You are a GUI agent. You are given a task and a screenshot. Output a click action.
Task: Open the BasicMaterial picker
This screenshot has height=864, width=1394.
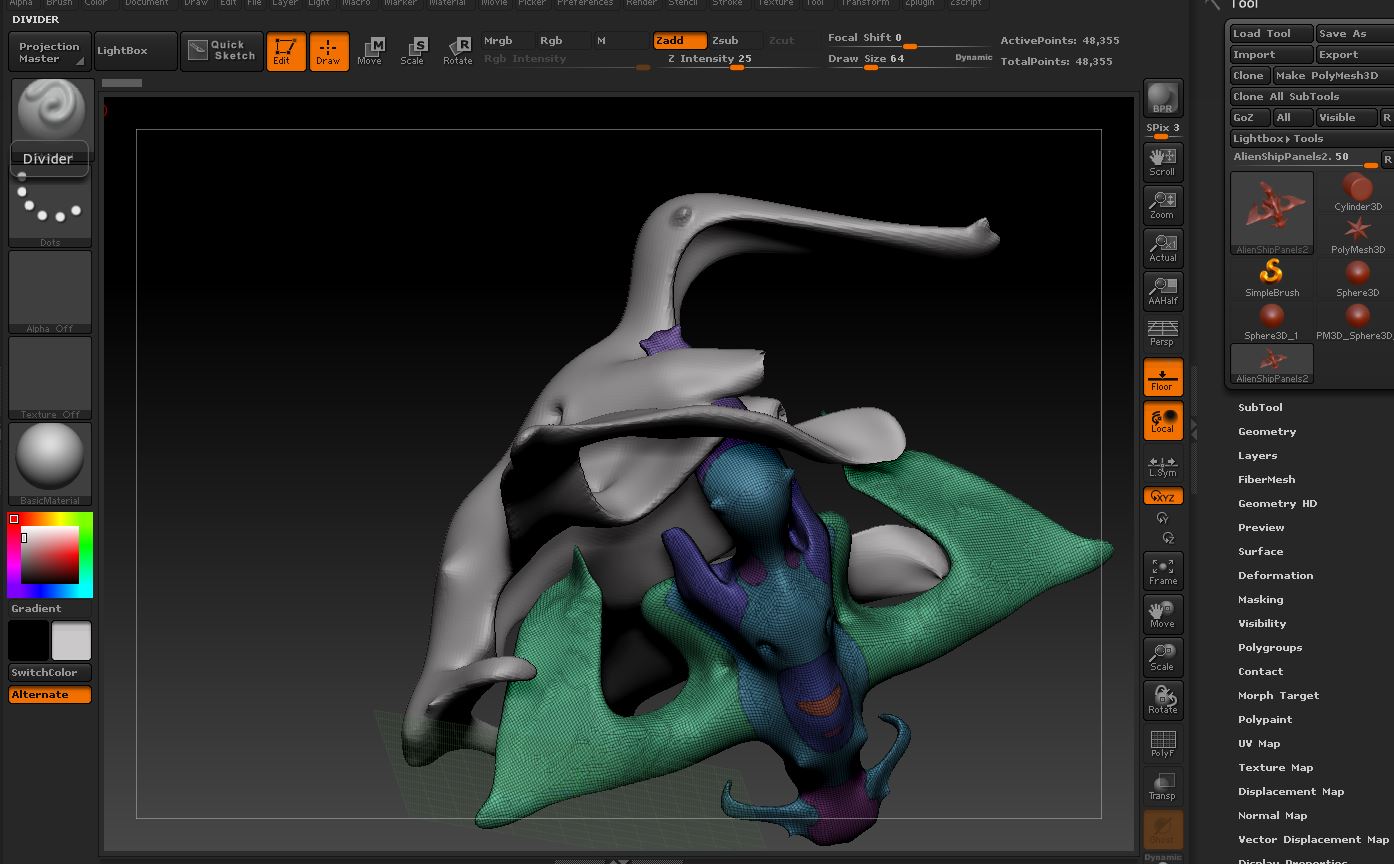pyautogui.click(x=50, y=463)
